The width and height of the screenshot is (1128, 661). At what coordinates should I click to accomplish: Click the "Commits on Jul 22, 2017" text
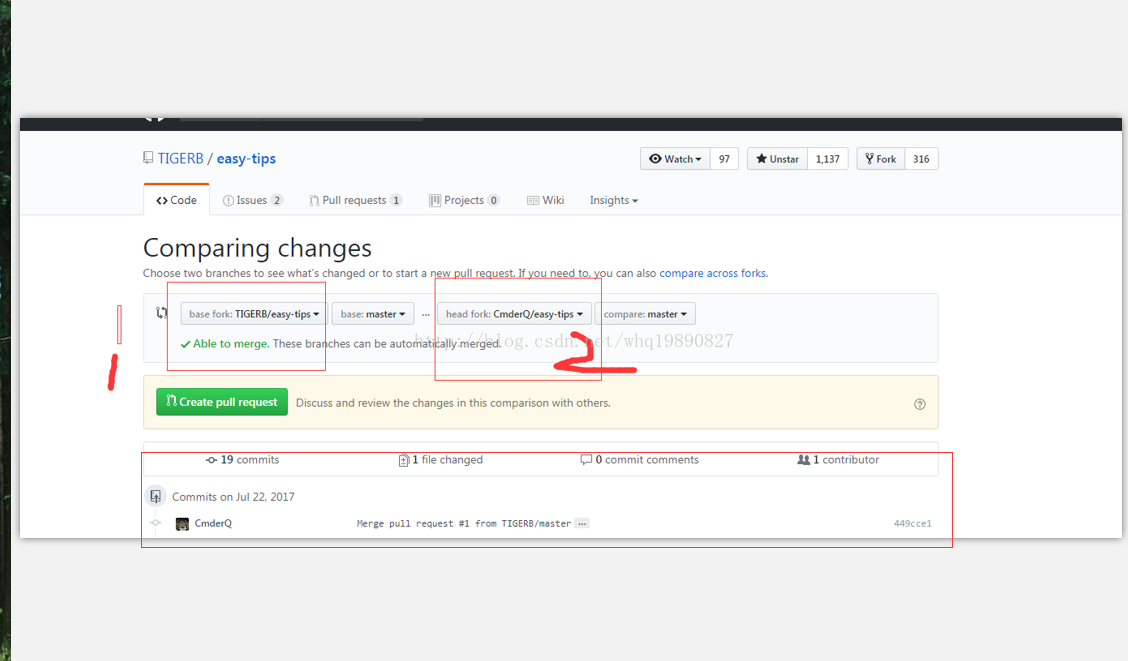click(x=233, y=497)
